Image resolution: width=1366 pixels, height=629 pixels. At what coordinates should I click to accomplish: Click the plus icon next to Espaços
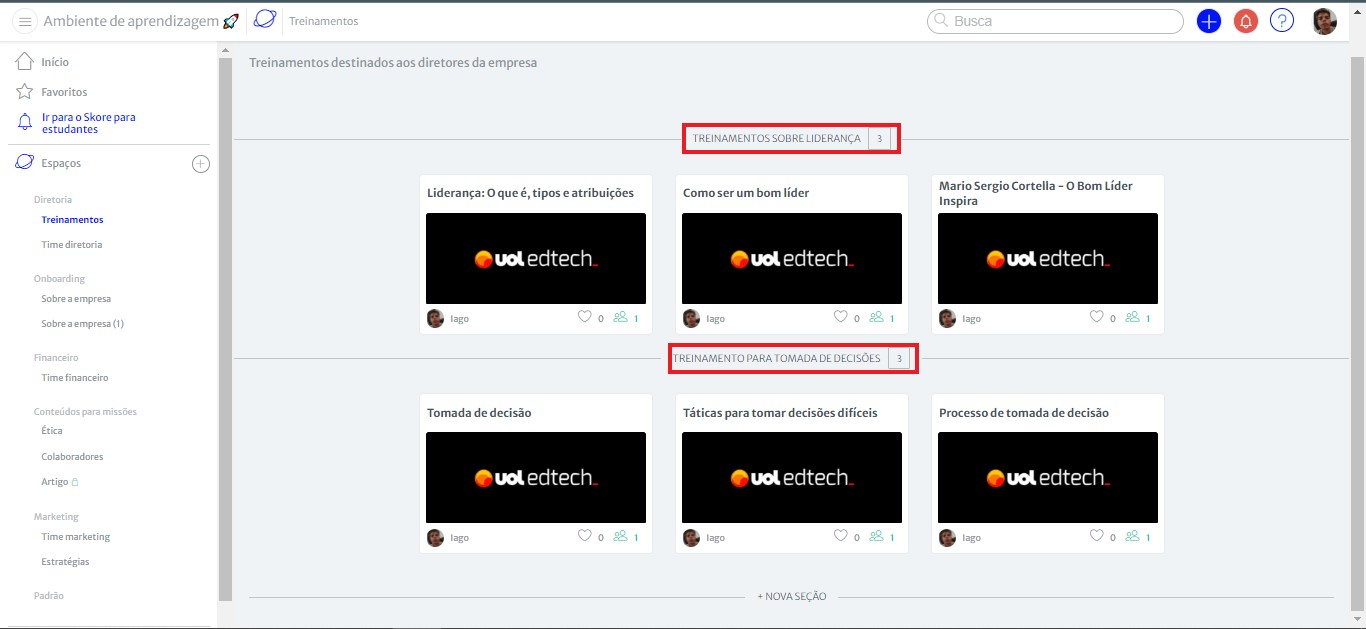point(201,164)
